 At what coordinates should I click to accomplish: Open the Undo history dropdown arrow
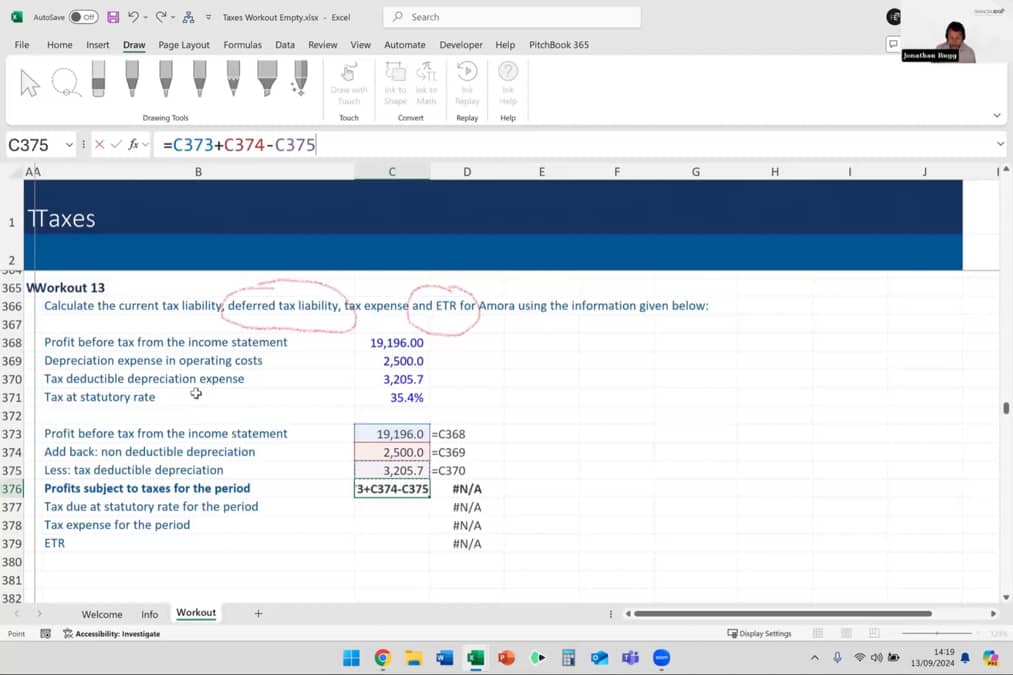145,17
